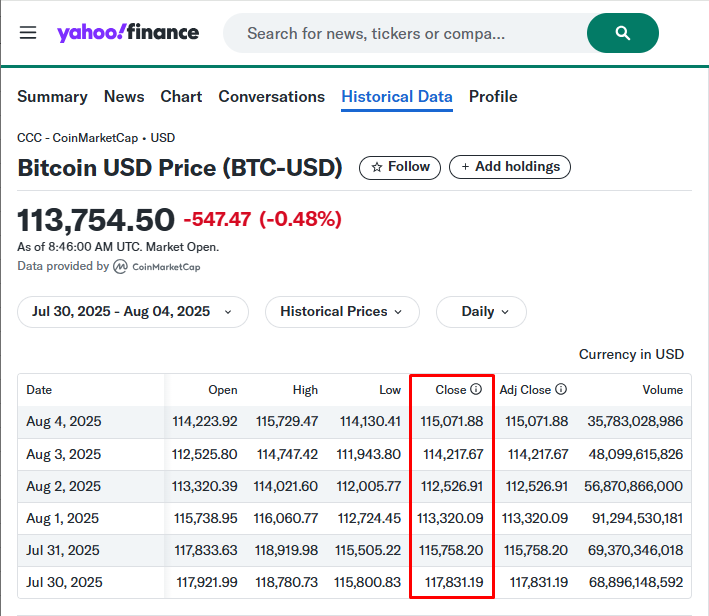This screenshot has width=709, height=616.
Task: Expand the Historical Prices dropdown
Action: coord(342,312)
